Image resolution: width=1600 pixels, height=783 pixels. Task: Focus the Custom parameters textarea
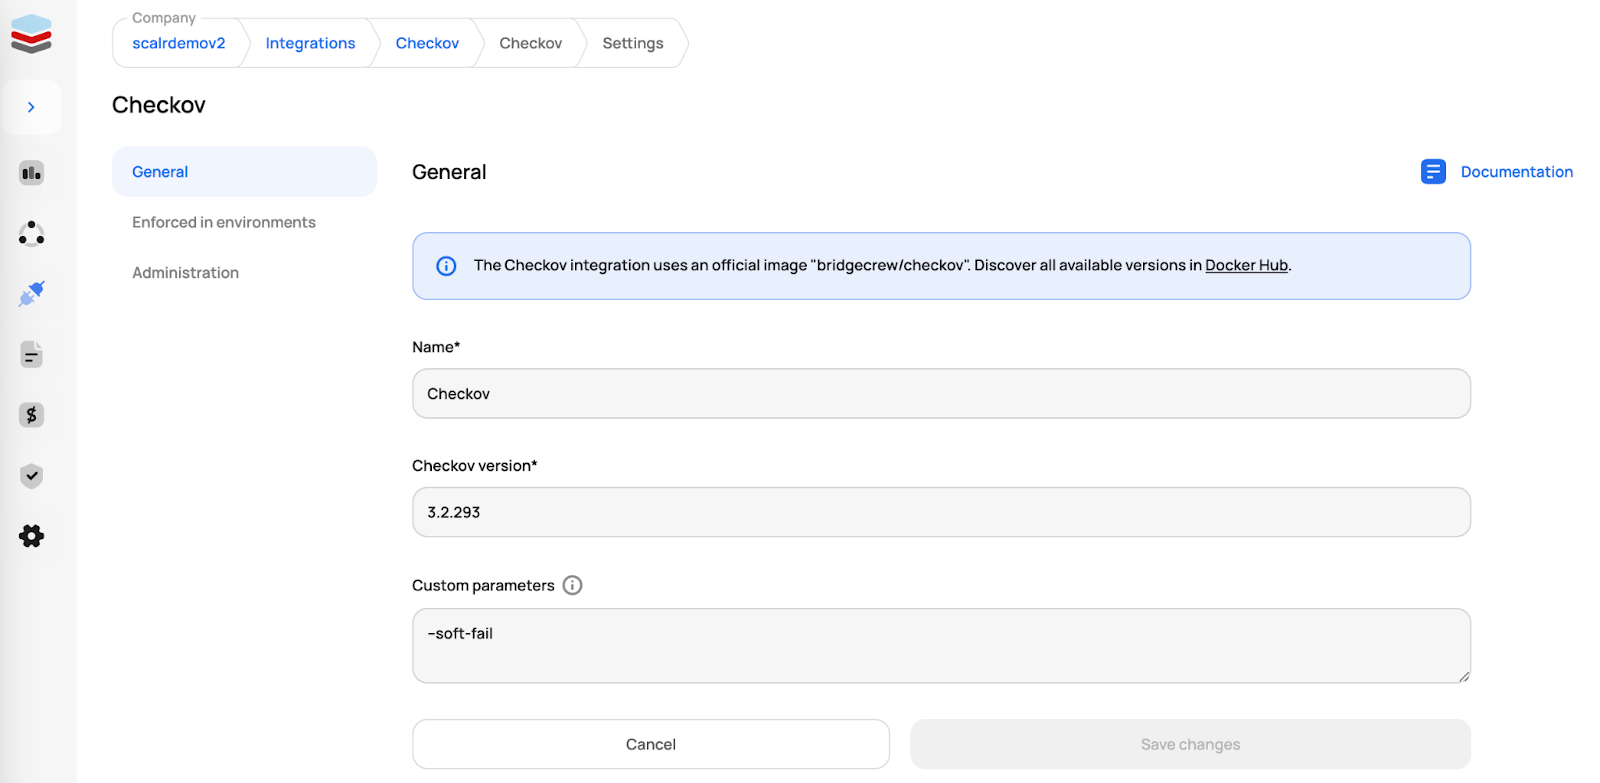(x=941, y=646)
